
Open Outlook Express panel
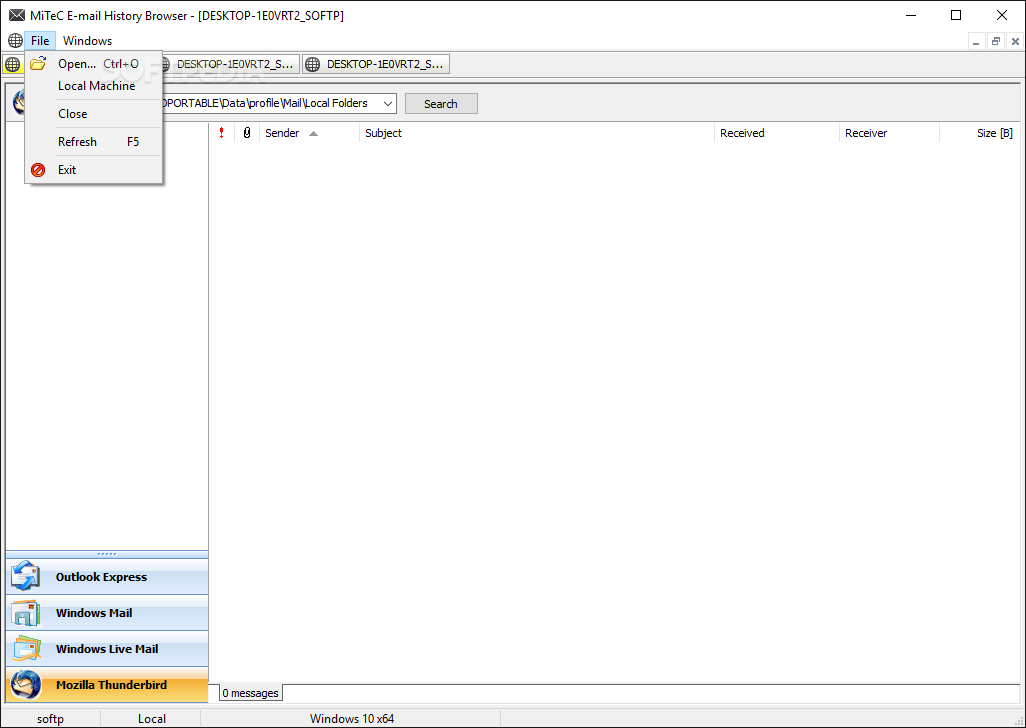(x=107, y=577)
